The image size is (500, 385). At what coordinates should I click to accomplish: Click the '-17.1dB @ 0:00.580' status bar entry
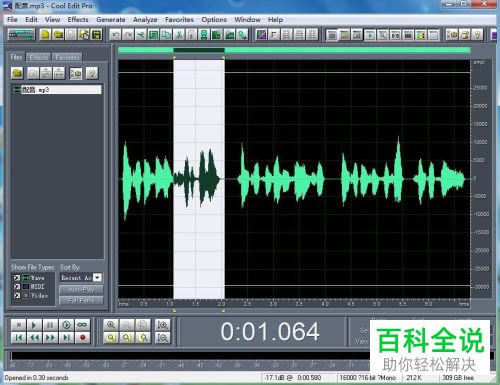click(x=293, y=378)
